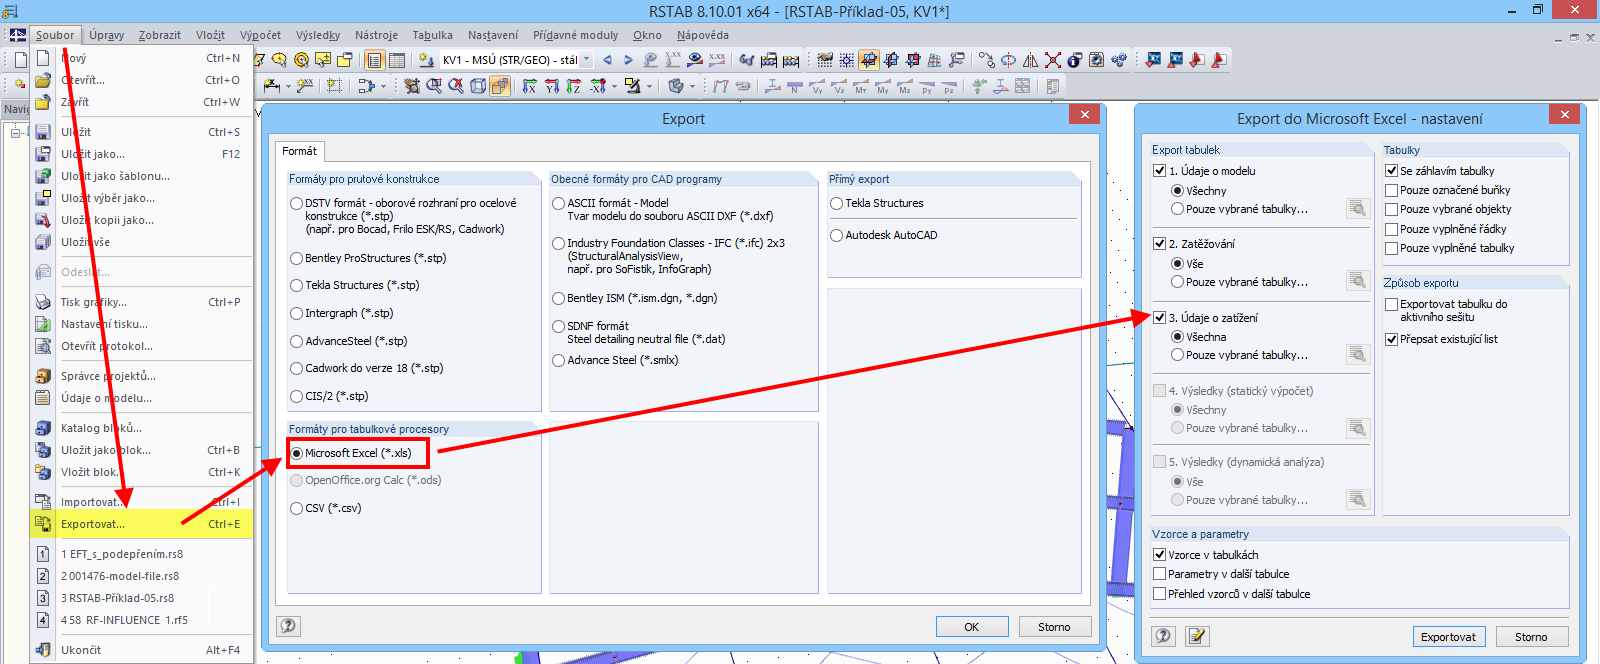Toggle checkbox 1. Údaje o modelu

click(x=1159, y=171)
